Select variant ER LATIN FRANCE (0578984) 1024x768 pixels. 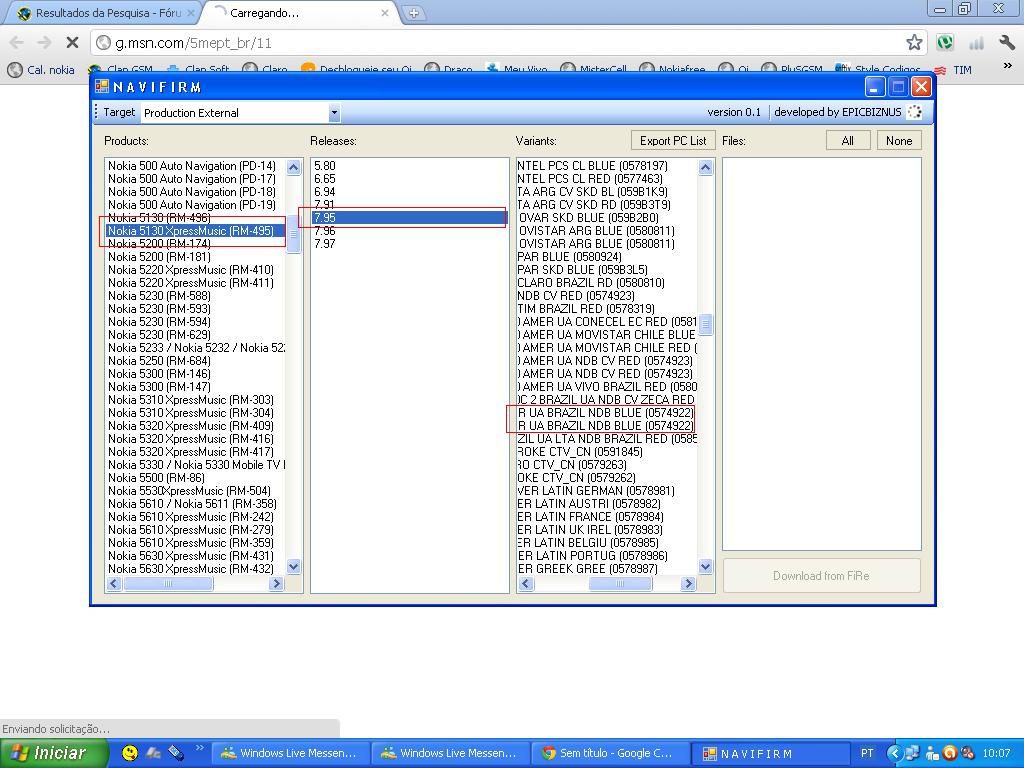click(x=607, y=517)
